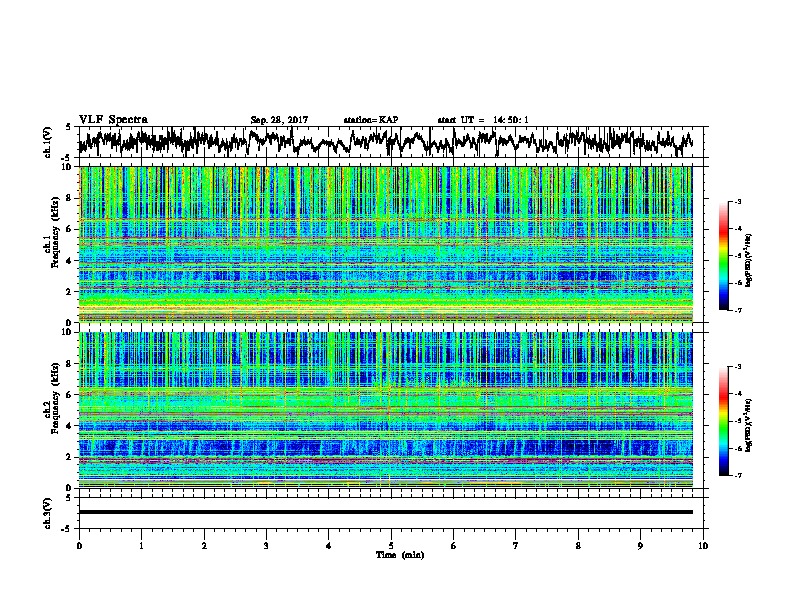Click the date text "Sep. 28, 2017"

tap(279, 120)
